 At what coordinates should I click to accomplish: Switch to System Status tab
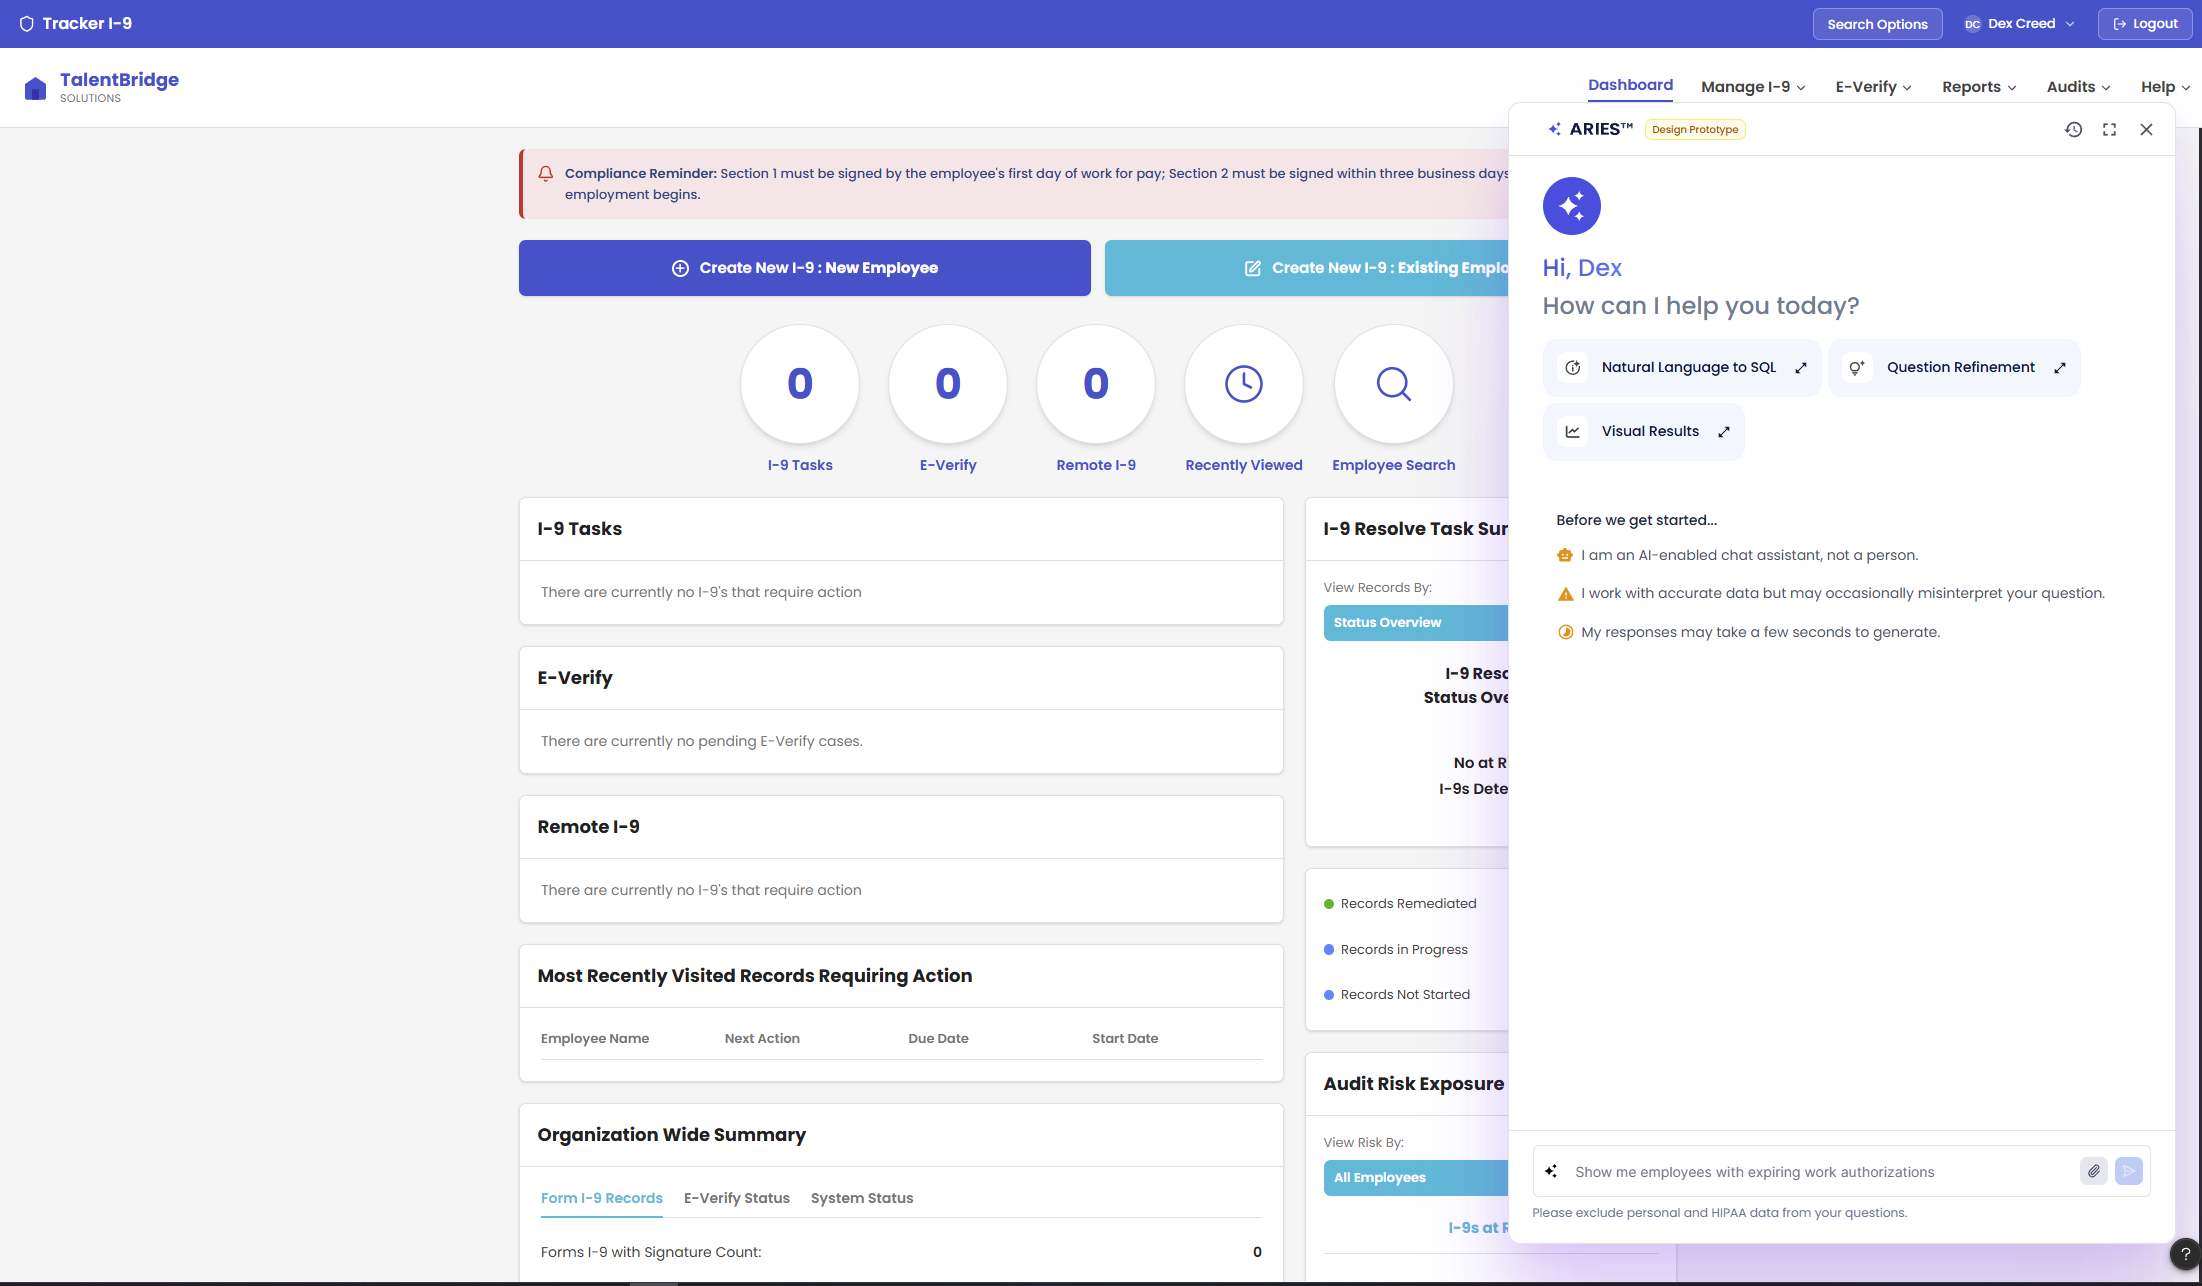pyautogui.click(x=861, y=1198)
